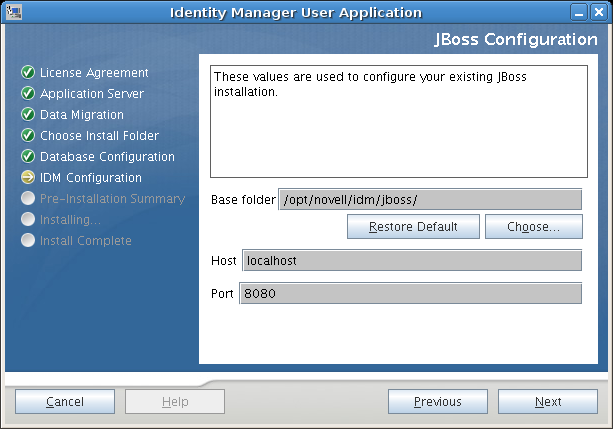613x429 pixels.
Task: Select the Port number field
Action: pos(410,294)
